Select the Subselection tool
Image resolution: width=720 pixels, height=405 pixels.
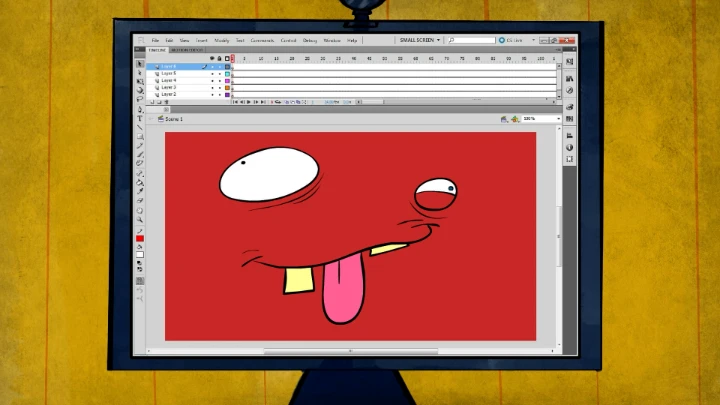(x=140, y=73)
